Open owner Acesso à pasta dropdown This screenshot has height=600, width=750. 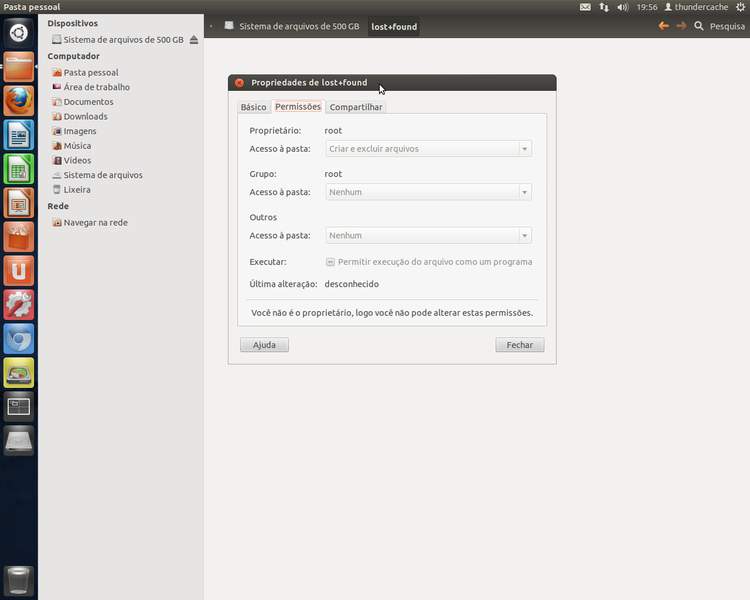point(428,149)
